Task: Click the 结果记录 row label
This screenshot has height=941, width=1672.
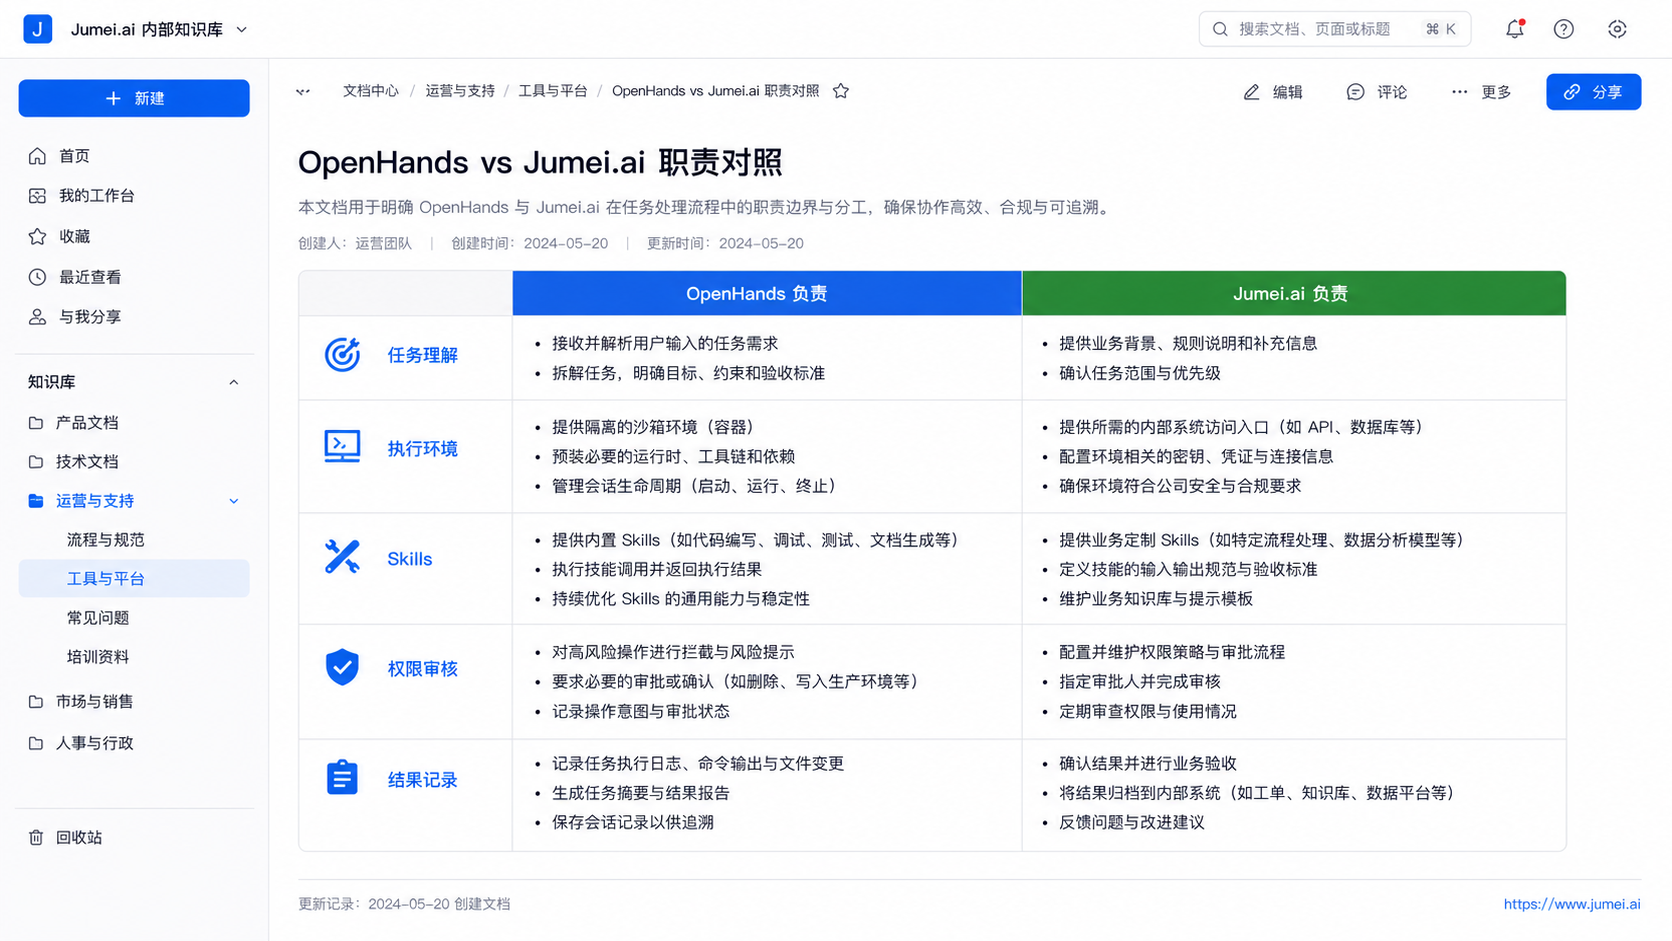Action: click(422, 780)
